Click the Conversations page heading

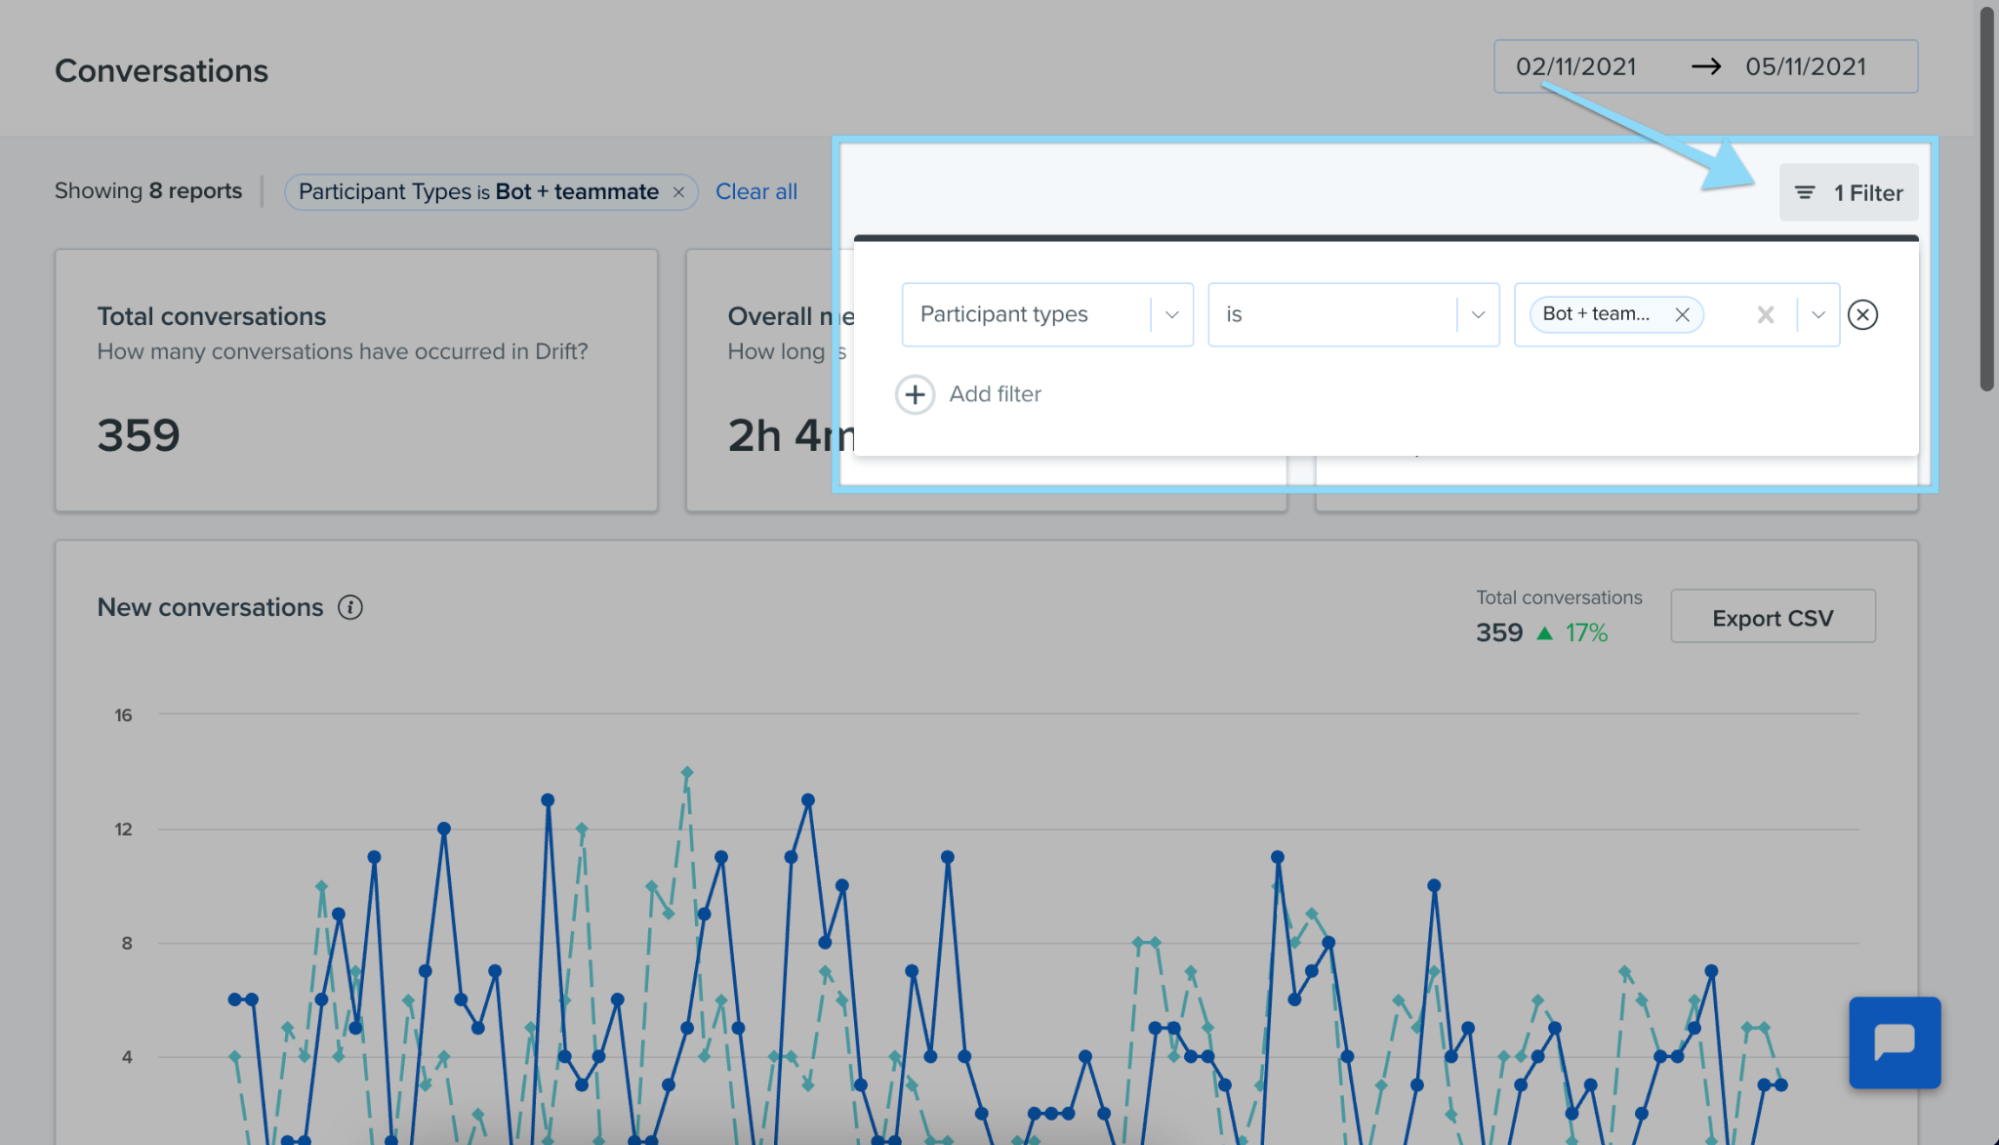(x=161, y=71)
